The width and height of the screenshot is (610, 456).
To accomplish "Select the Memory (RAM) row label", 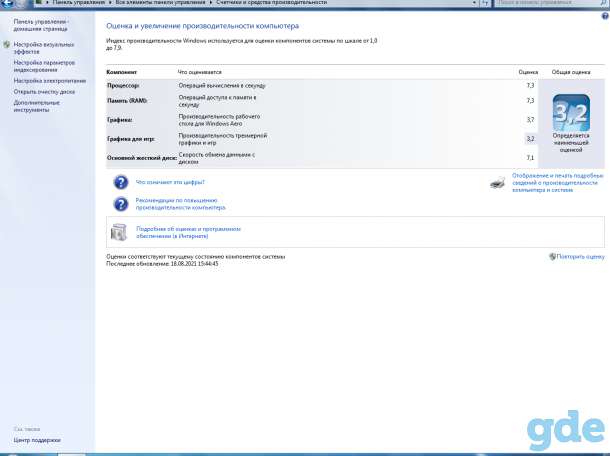I will click(x=127, y=101).
